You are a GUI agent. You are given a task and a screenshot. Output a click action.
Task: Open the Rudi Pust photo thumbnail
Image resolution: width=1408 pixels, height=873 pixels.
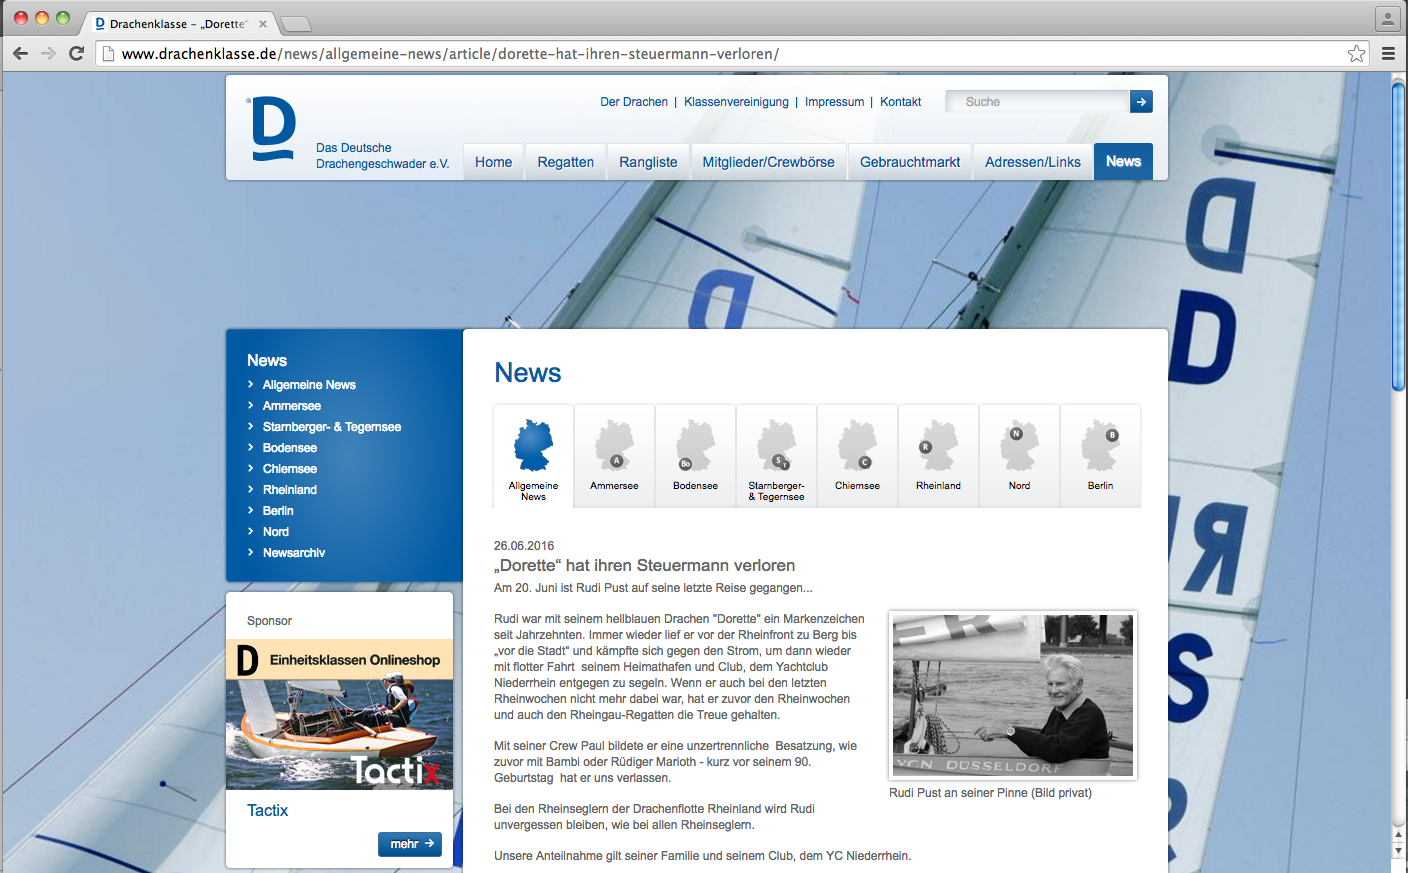pos(1013,696)
